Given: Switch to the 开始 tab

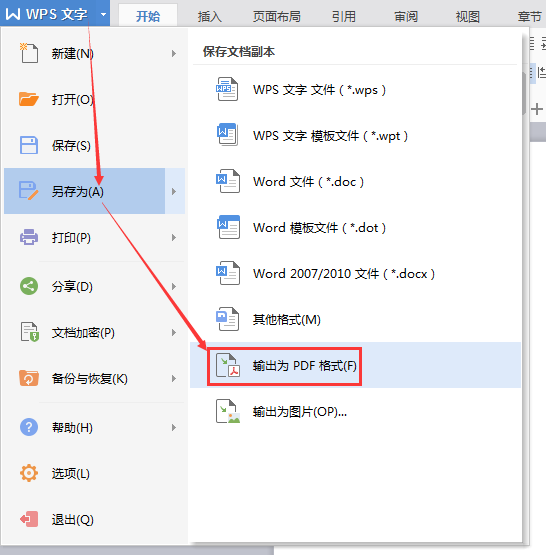Looking at the screenshot, I should [148, 16].
